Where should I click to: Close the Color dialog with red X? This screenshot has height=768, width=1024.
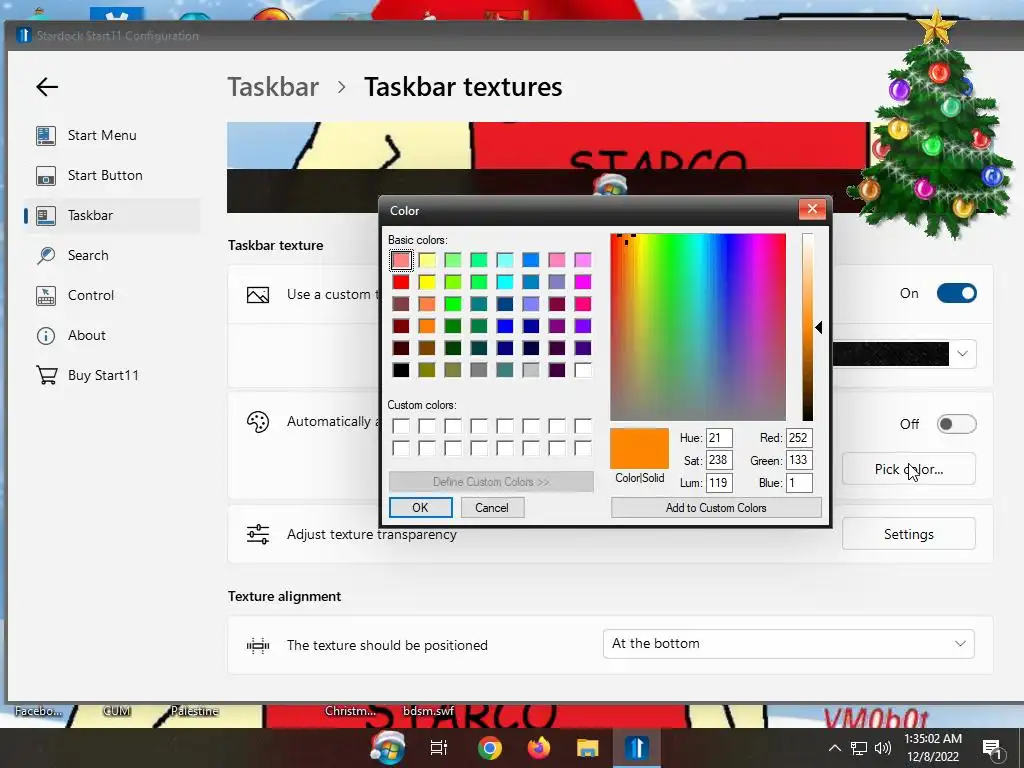pyautogui.click(x=812, y=209)
